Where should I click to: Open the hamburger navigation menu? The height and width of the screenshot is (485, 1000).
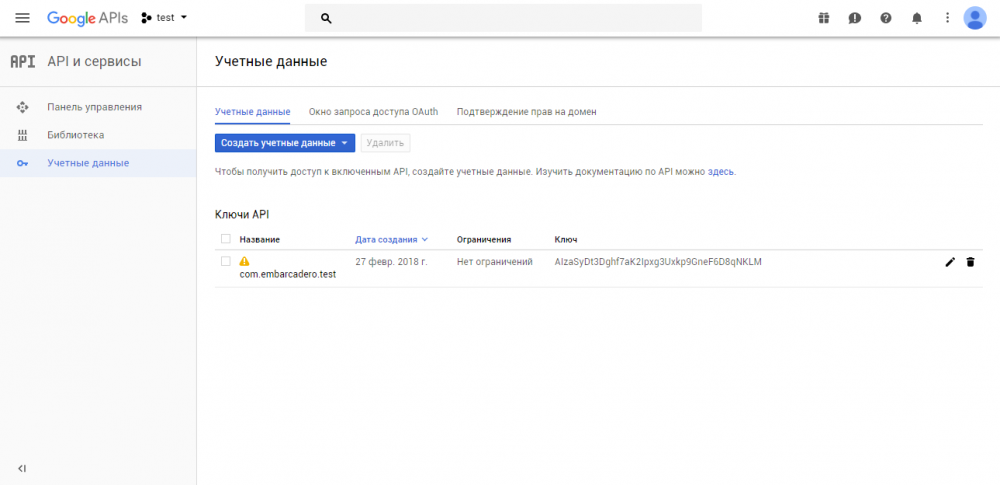pos(22,18)
